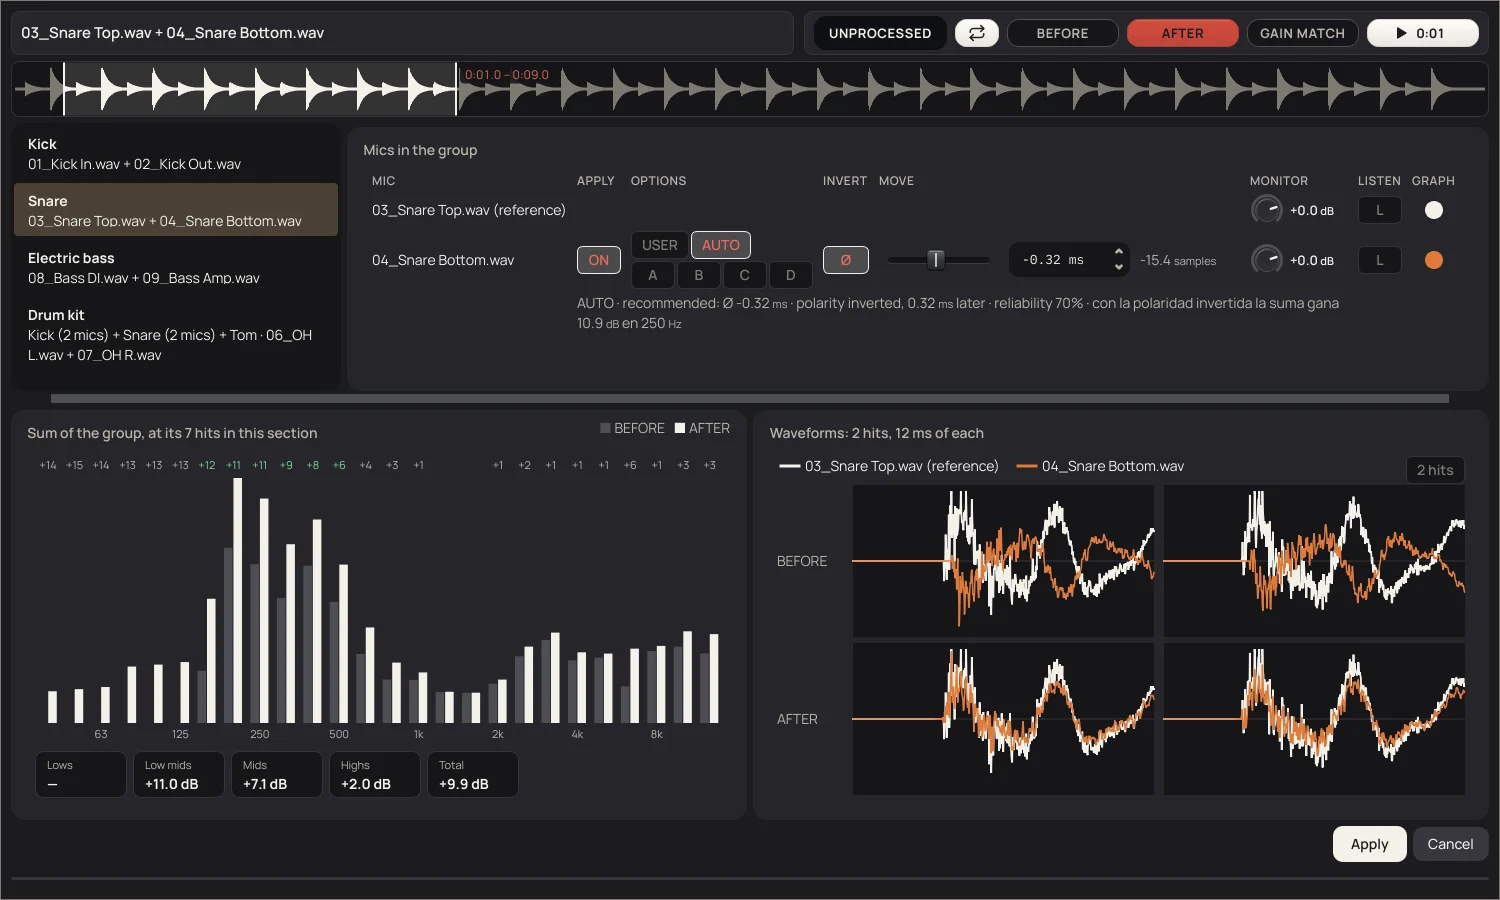This screenshot has height=900, width=1500.
Task: Toggle GAIN MATCH
Action: 1302,33
